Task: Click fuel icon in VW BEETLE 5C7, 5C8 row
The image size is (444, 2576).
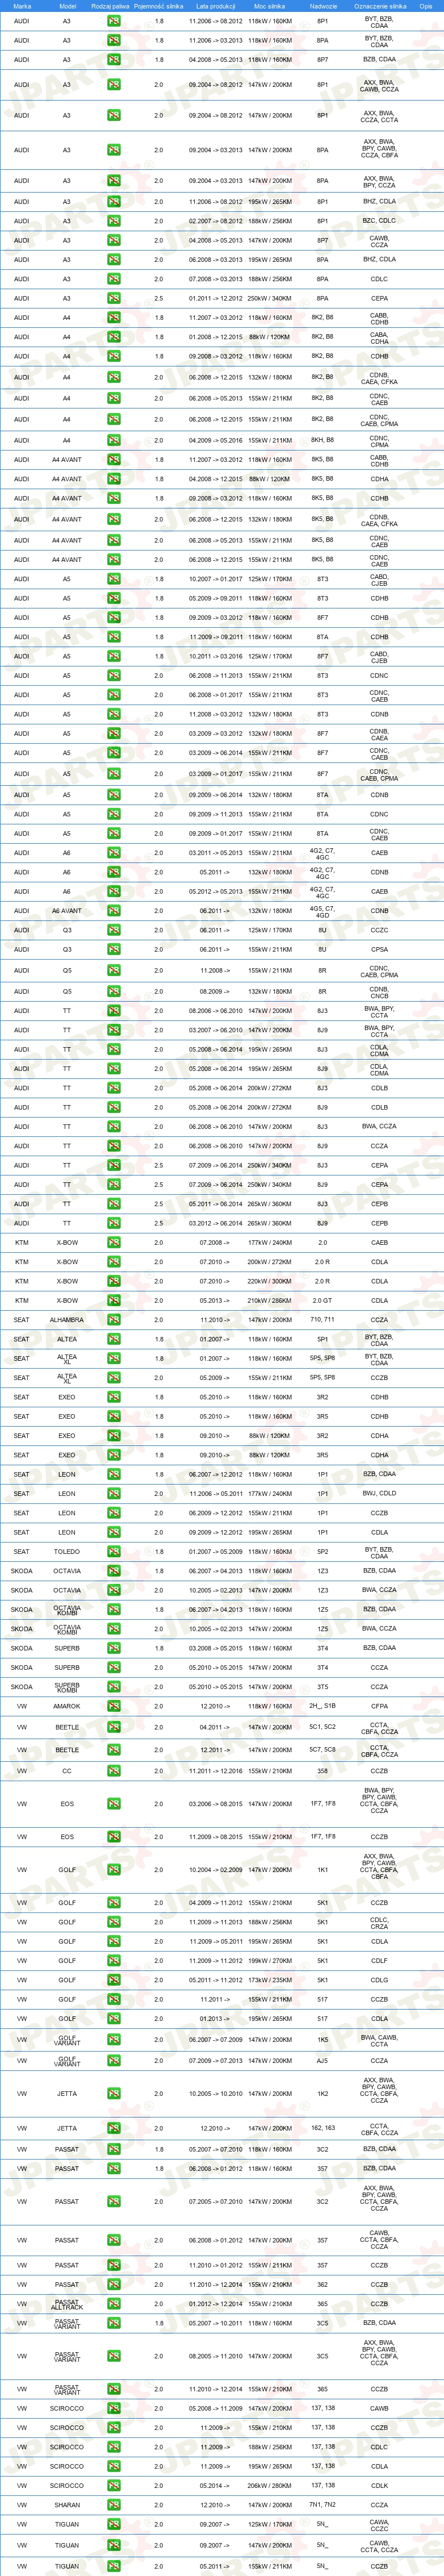Action: point(114,1750)
